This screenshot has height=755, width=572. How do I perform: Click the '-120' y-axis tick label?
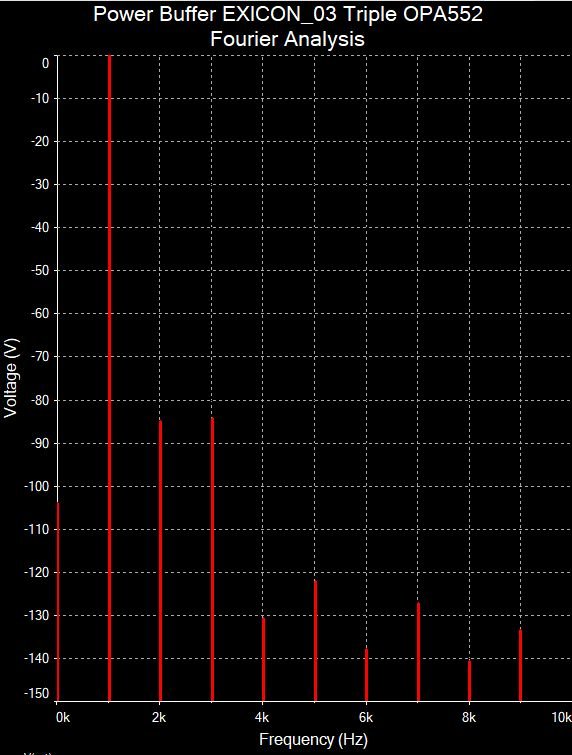click(x=37, y=573)
